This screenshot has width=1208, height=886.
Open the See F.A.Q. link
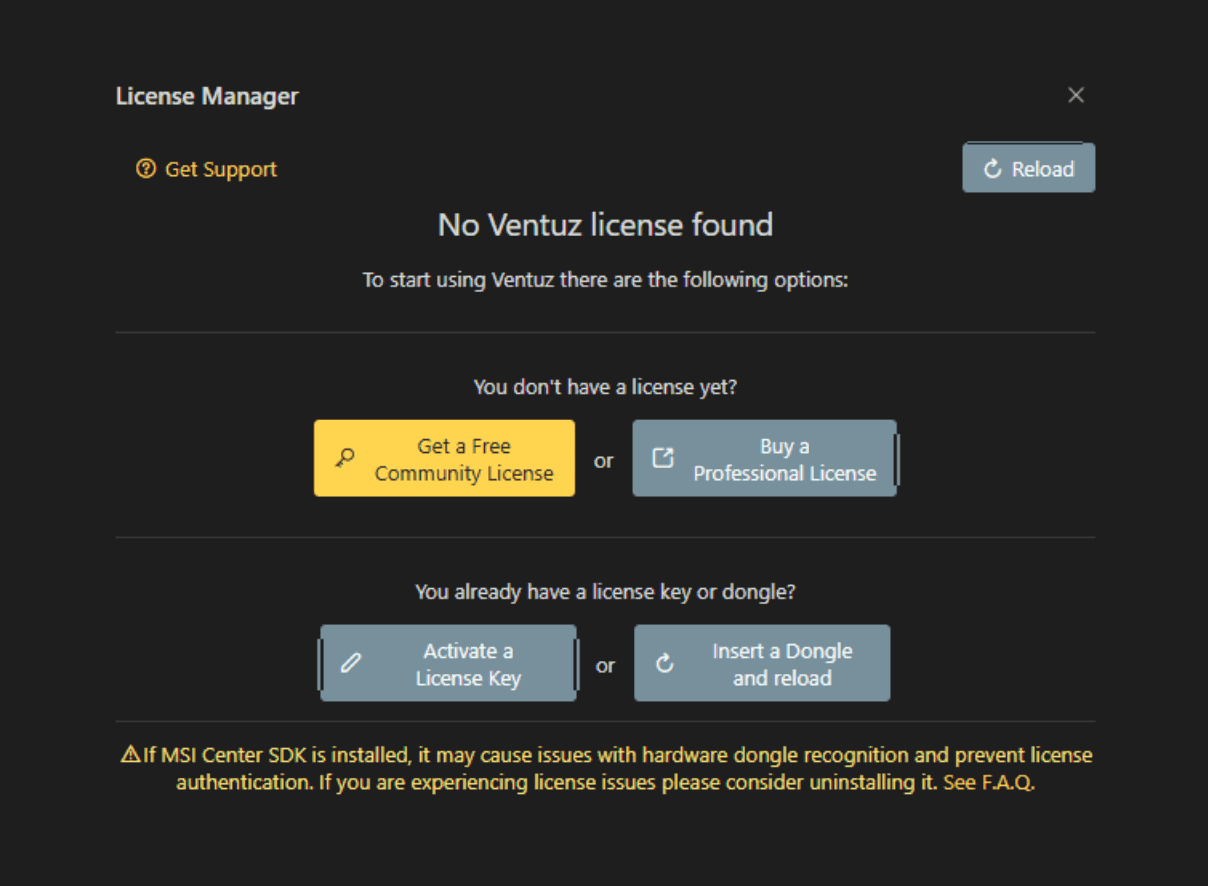click(988, 782)
